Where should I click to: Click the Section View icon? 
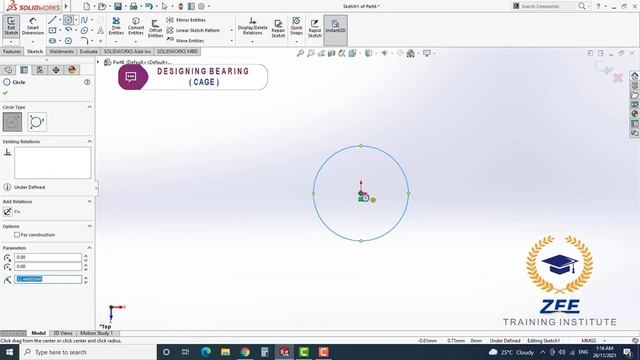(x=331, y=53)
